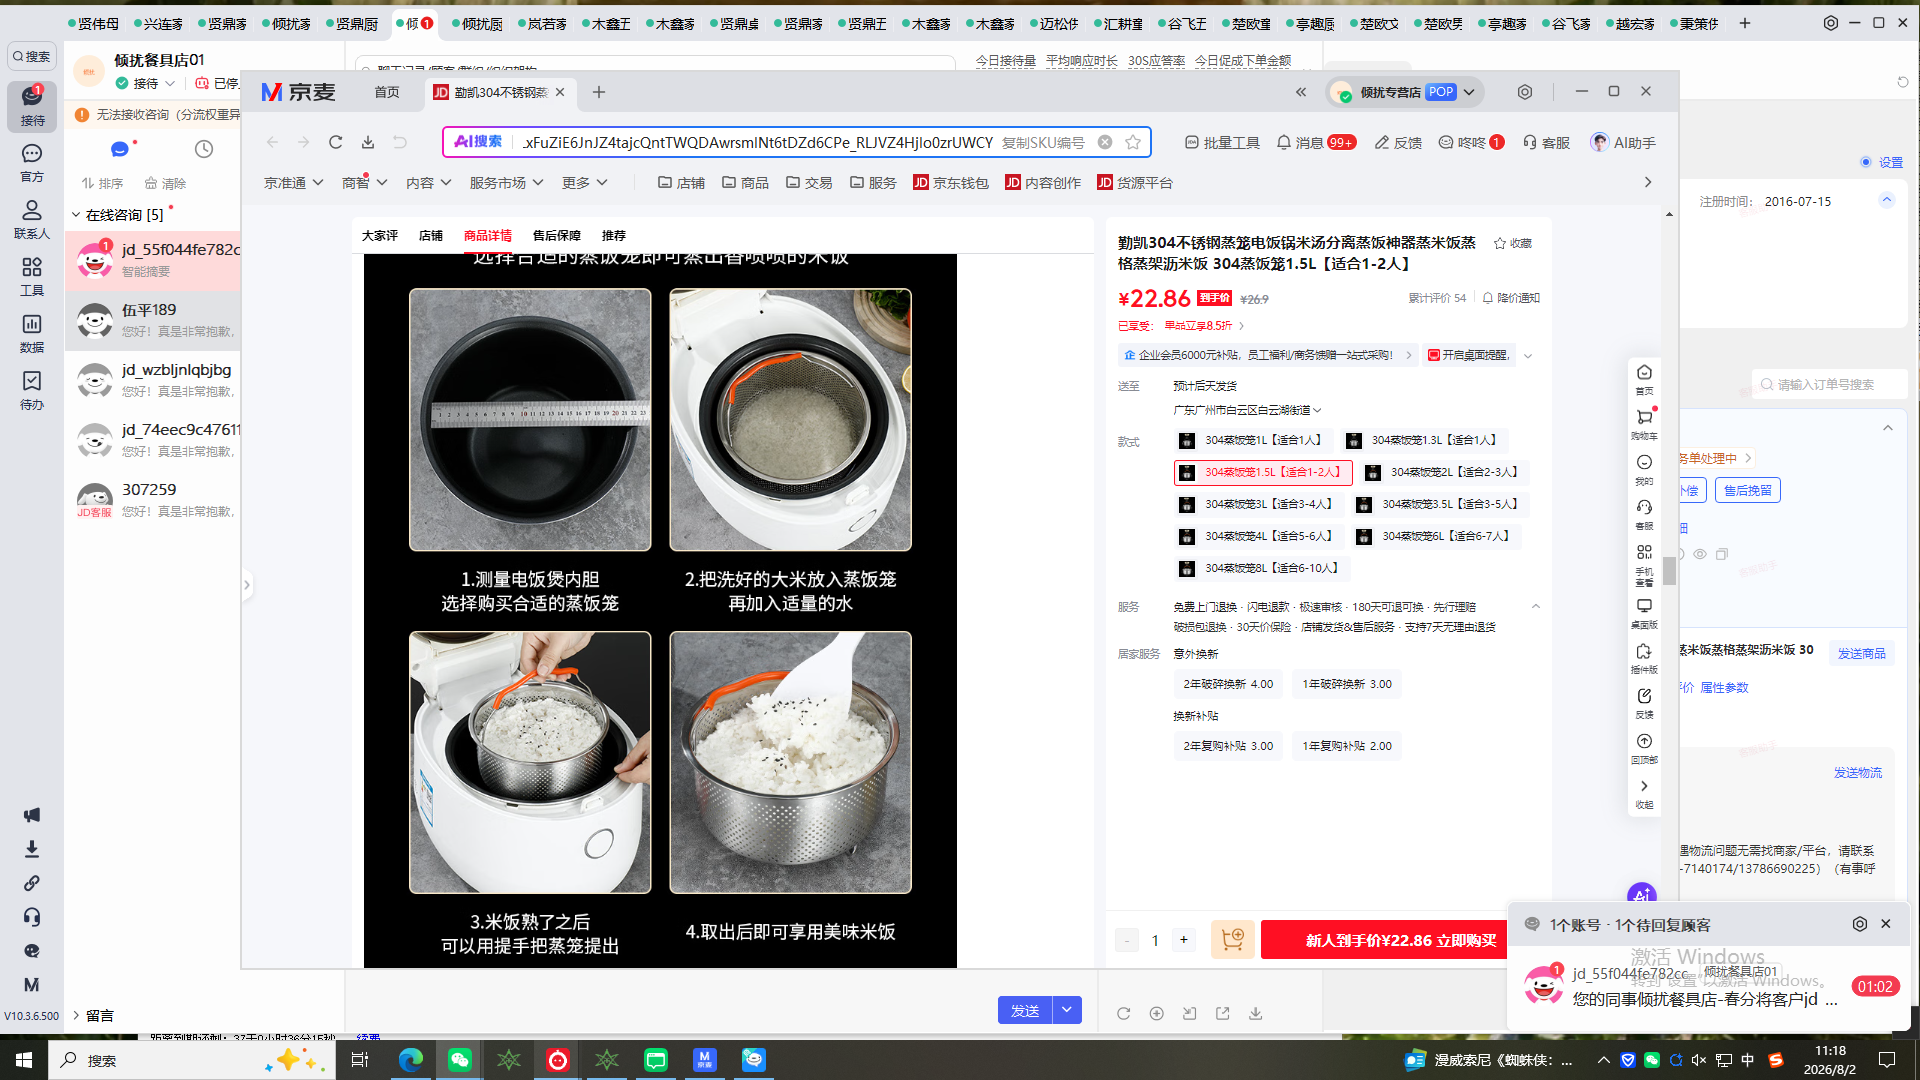This screenshot has height=1080, width=1920.
Task: Open send options arrow beside 发送
Action: (x=1067, y=1010)
